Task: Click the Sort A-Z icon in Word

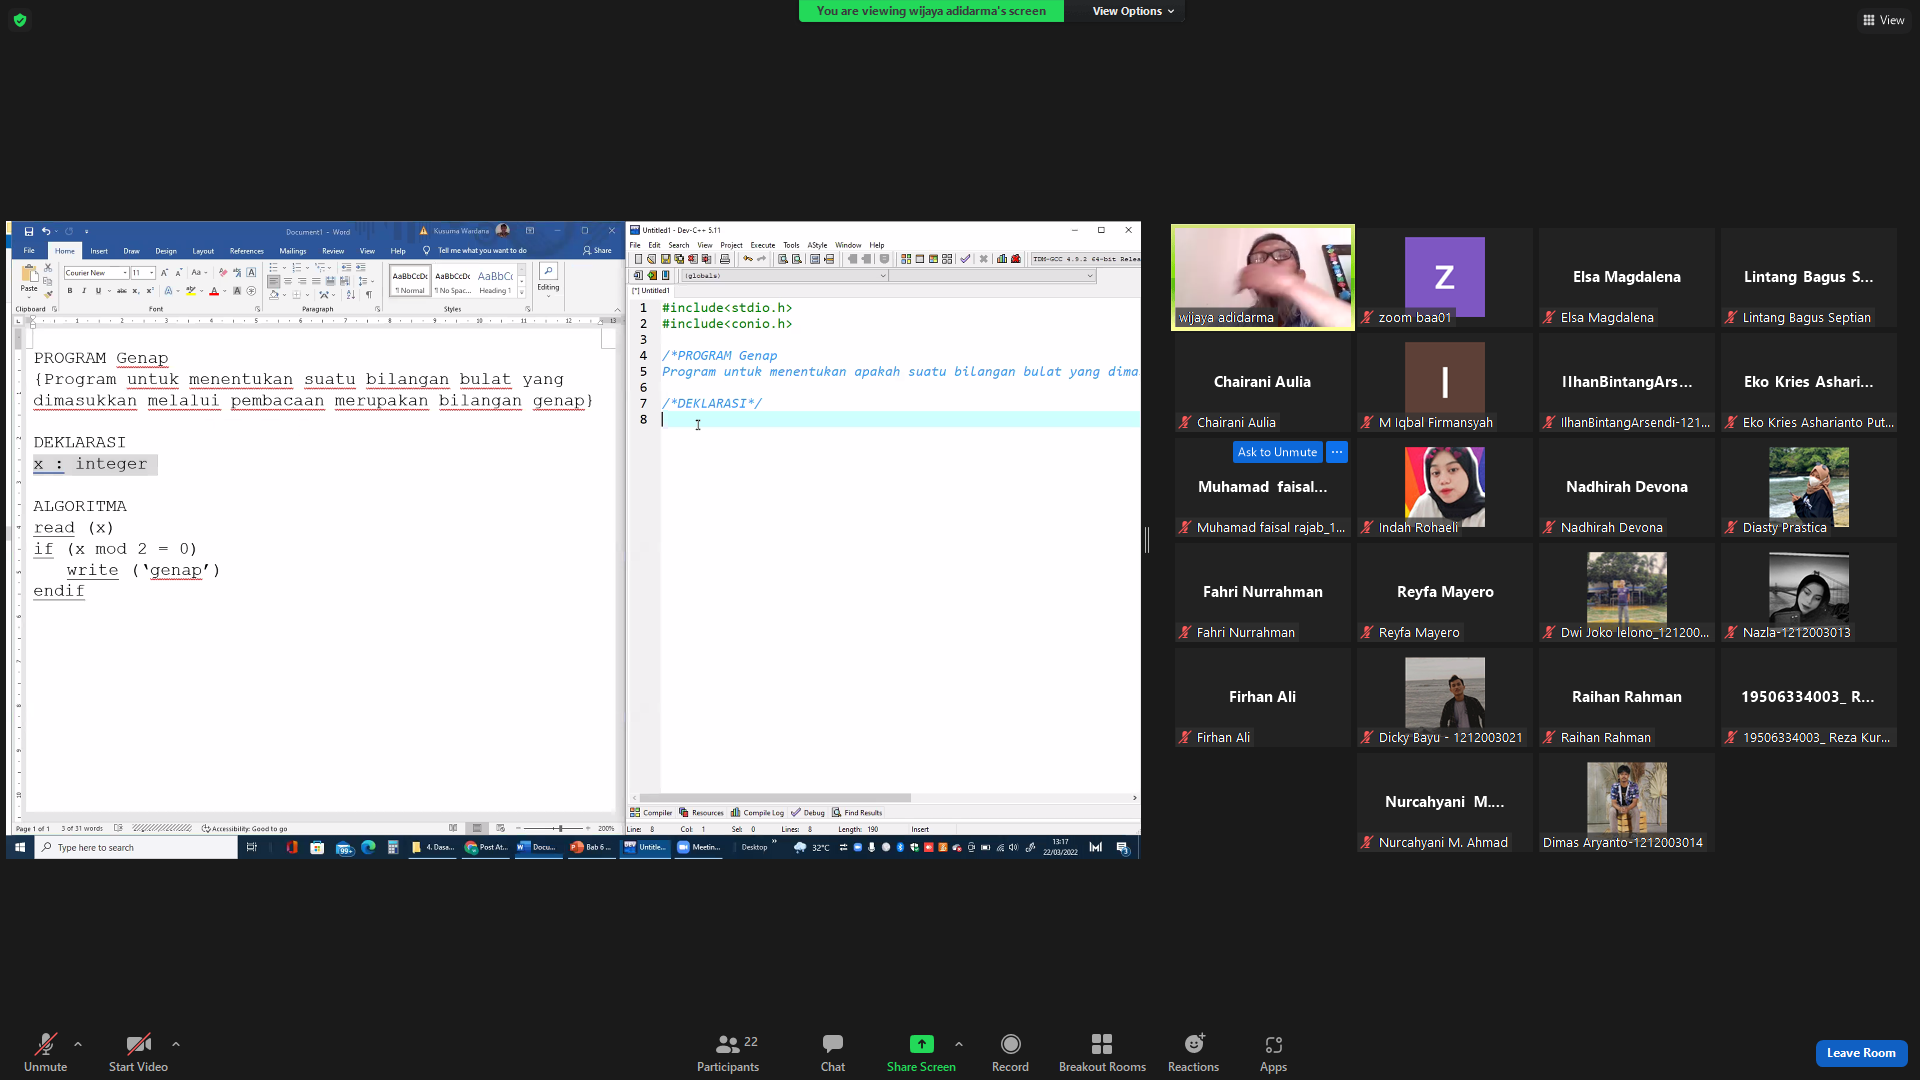Action: 350,294
